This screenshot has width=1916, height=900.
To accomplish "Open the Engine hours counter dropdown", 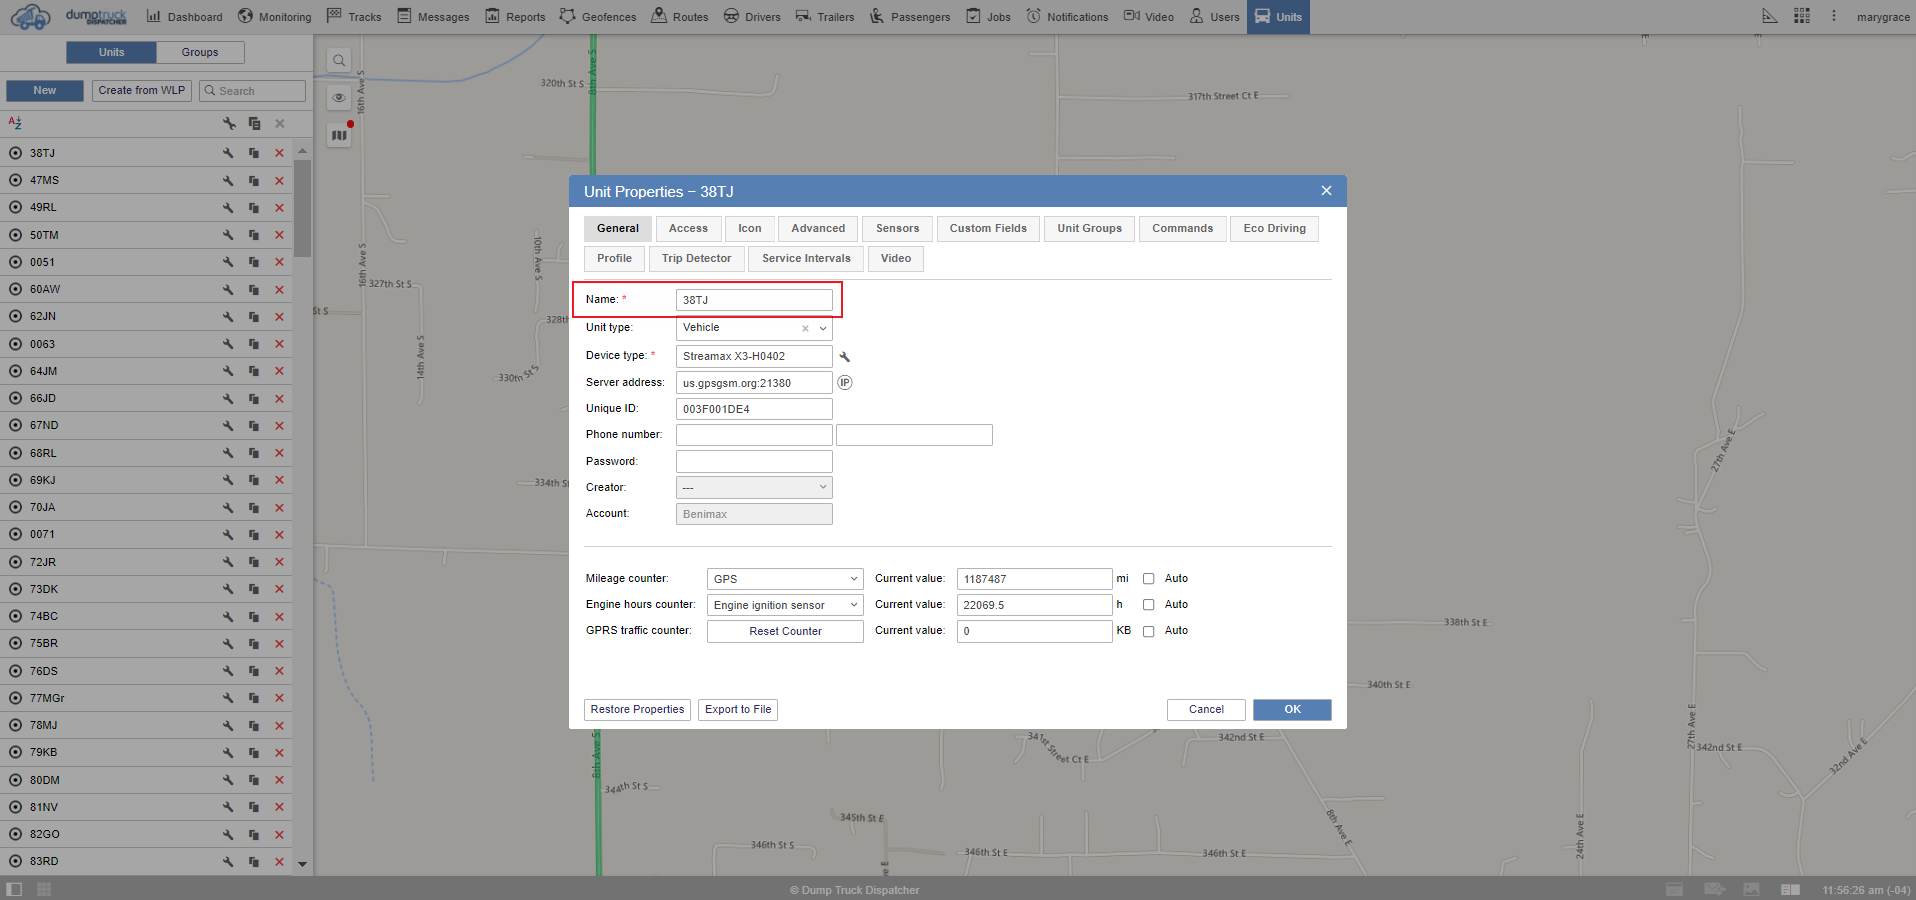I will tap(784, 605).
